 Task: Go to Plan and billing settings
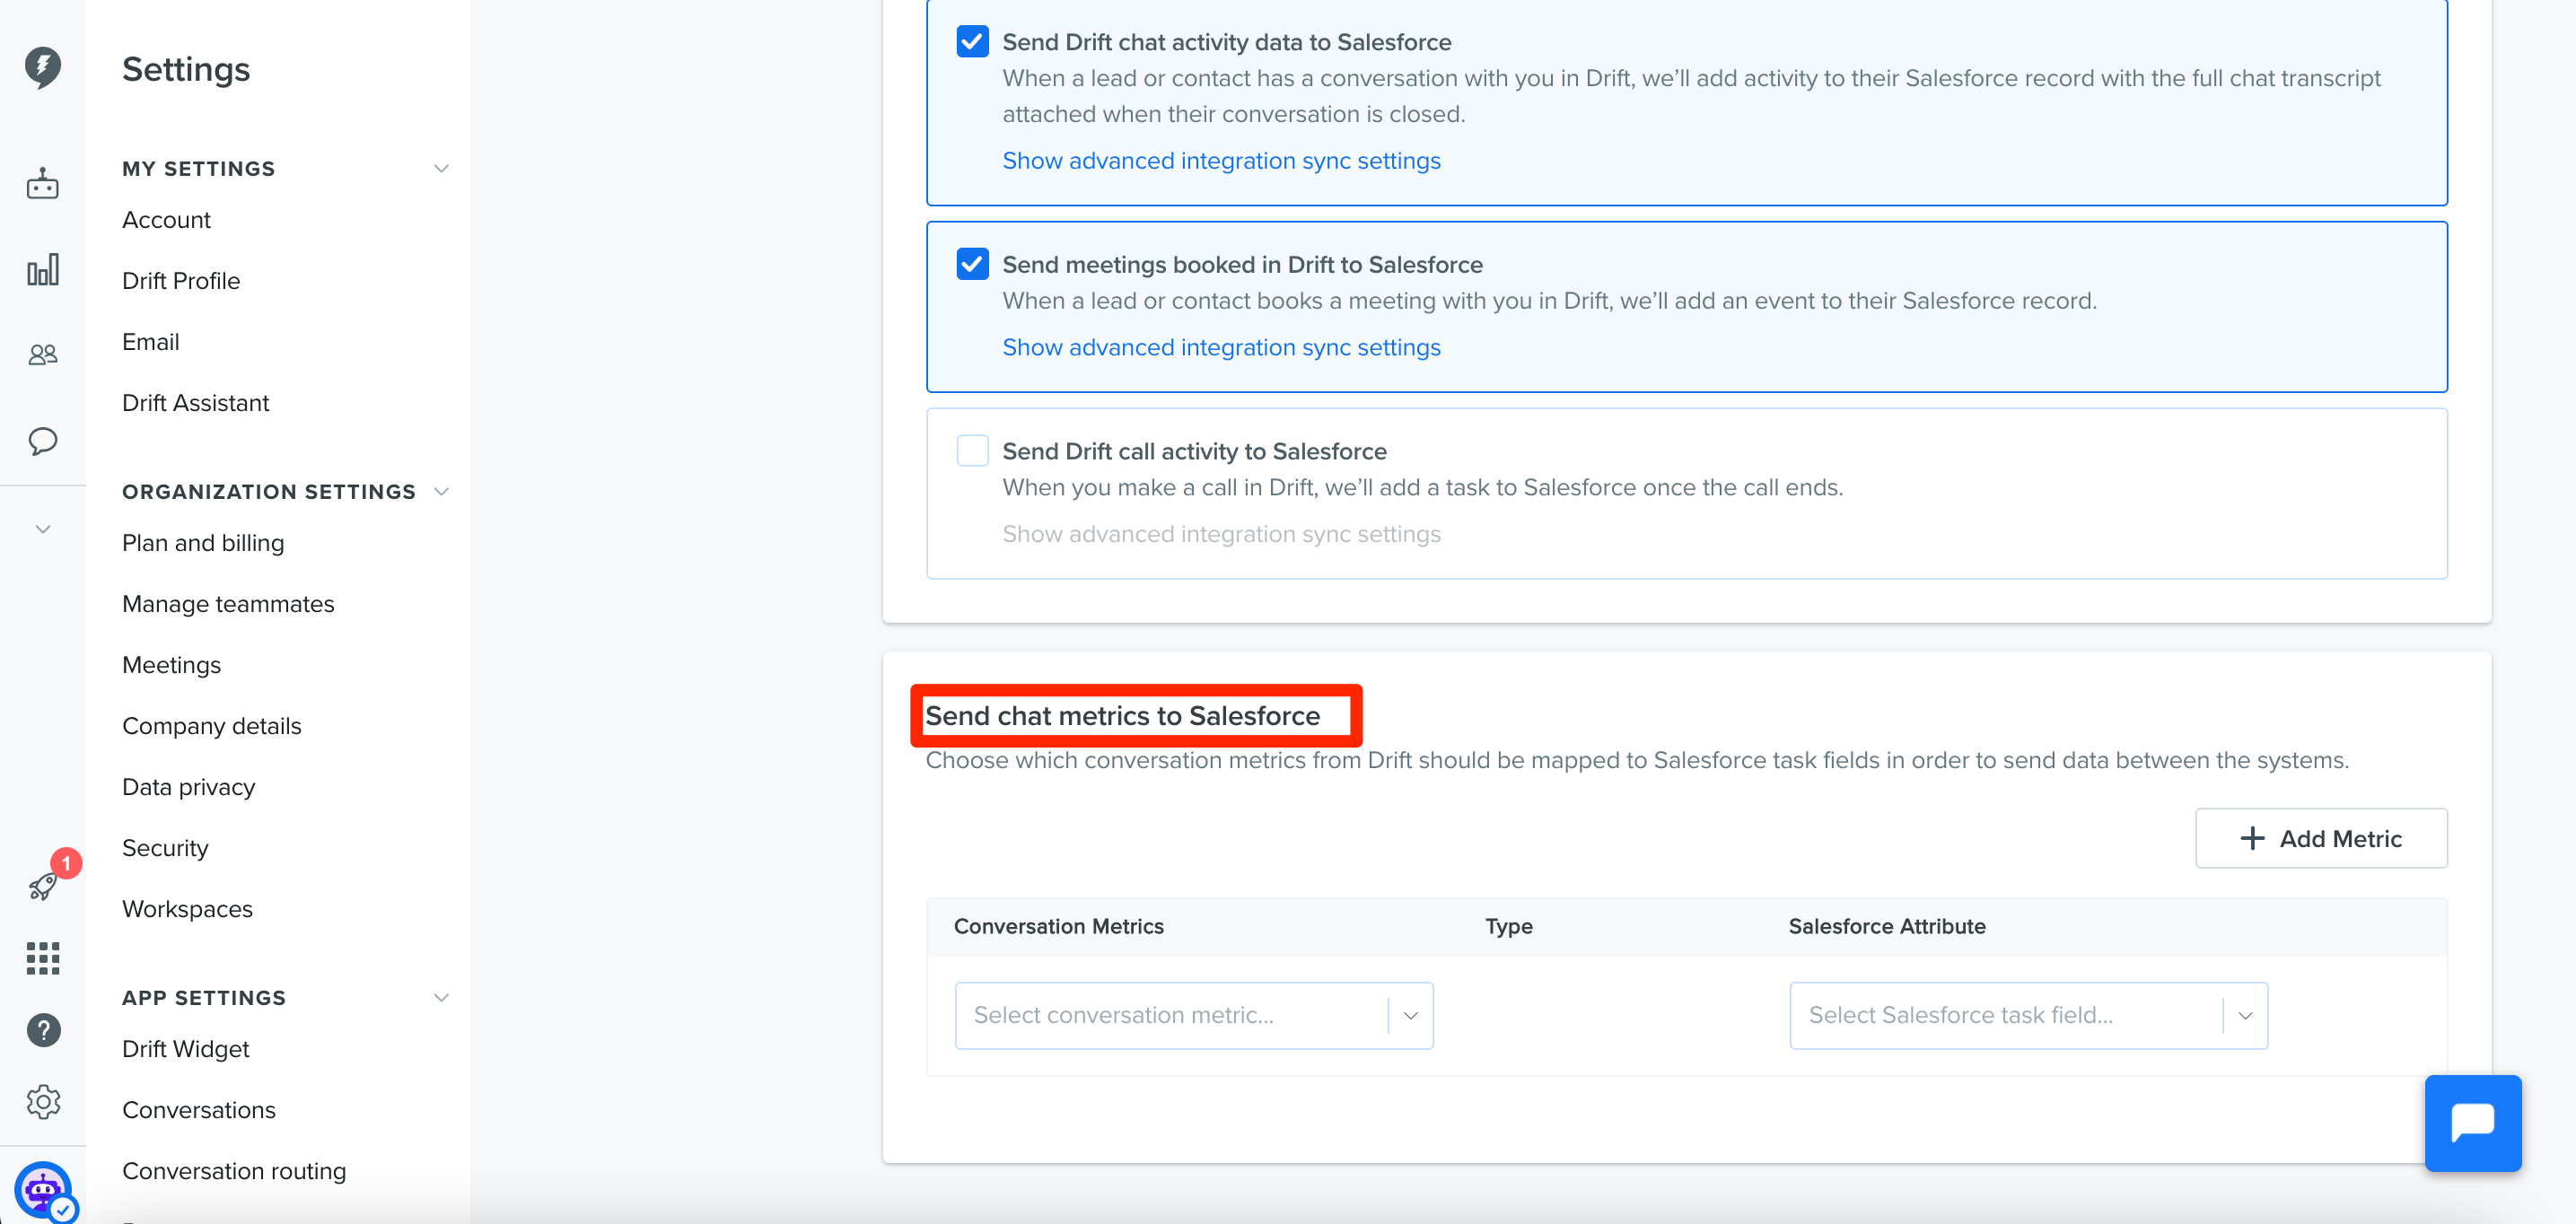pos(203,542)
